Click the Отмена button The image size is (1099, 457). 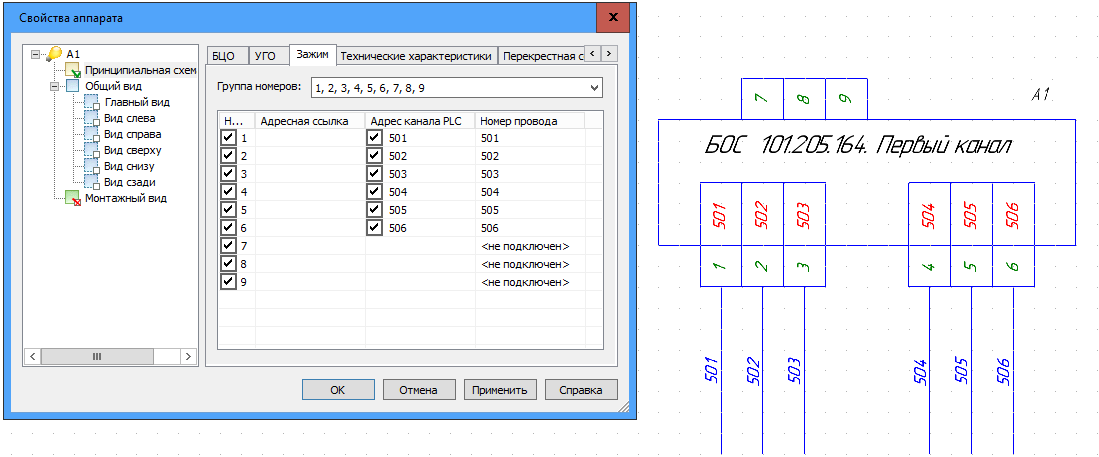[418, 390]
